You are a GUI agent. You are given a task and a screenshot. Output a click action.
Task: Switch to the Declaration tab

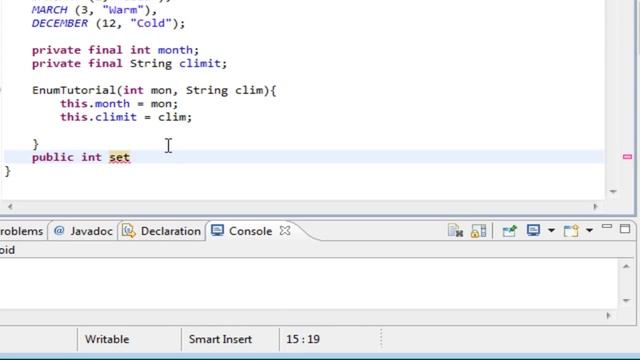(x=162, y=231)
